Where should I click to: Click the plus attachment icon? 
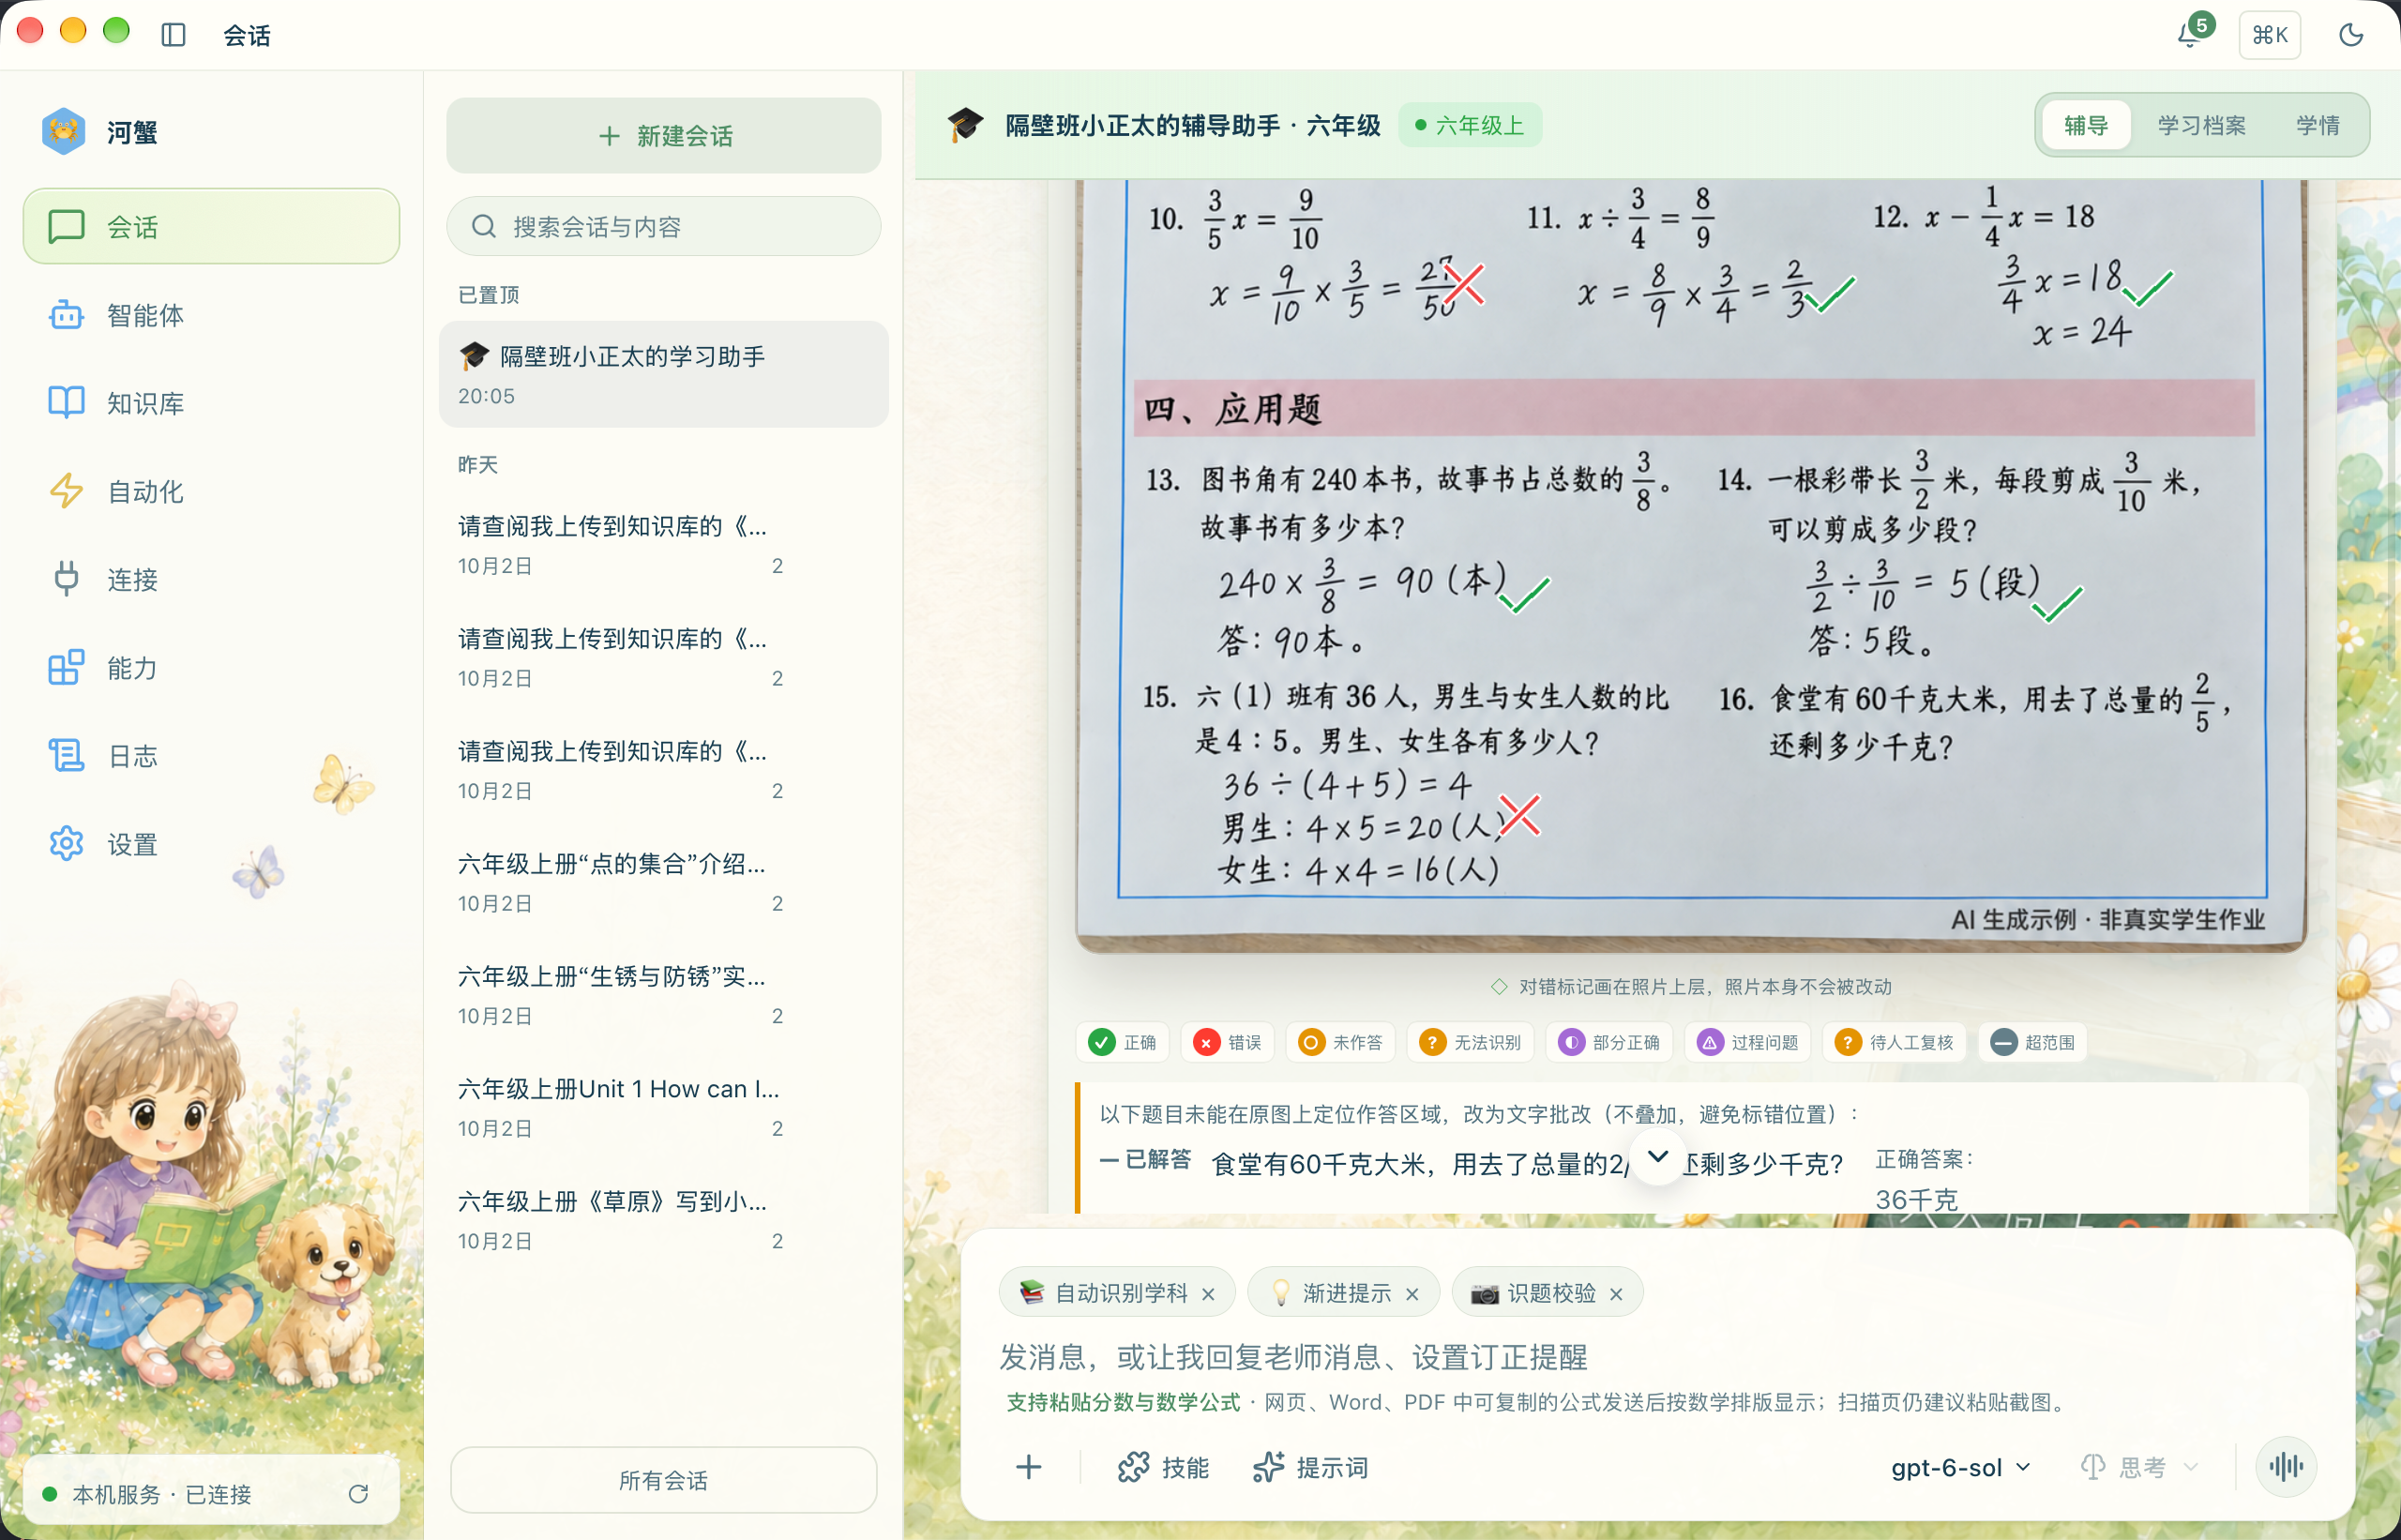point(1028,1467)
